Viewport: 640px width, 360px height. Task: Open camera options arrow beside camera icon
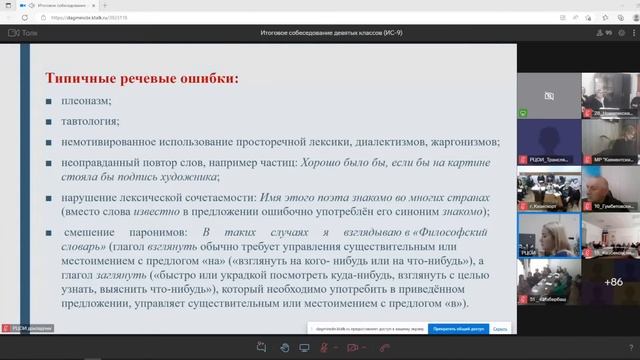coord(364,348)
